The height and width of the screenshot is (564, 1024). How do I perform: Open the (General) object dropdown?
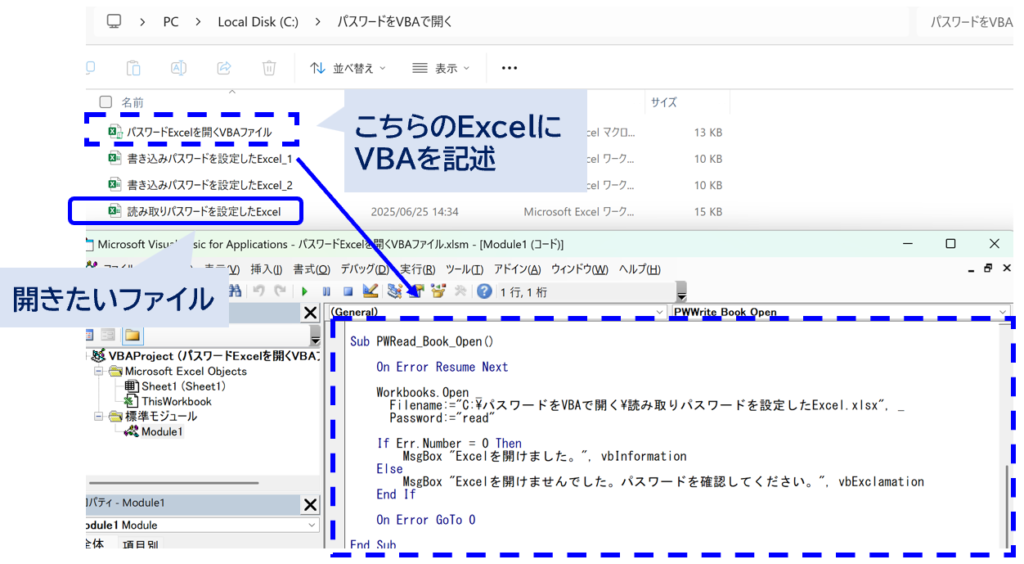(659, 312)
